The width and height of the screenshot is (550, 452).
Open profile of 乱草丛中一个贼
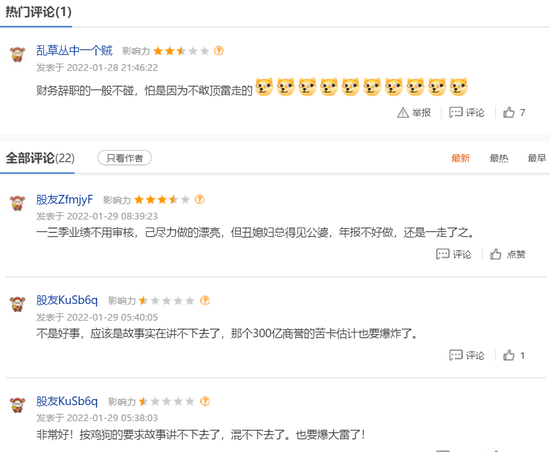point(74,50)
